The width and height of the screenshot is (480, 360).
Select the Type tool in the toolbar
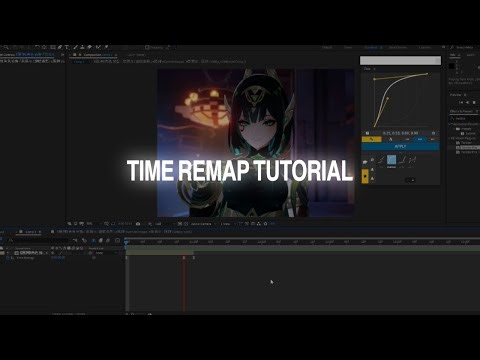tap(67, 47)
